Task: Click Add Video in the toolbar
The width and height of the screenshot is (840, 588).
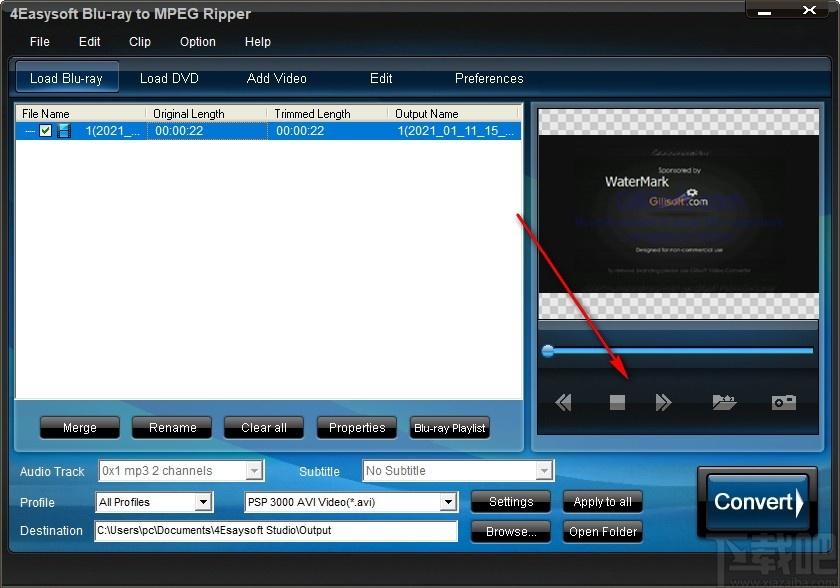Action: pos(276,78)
